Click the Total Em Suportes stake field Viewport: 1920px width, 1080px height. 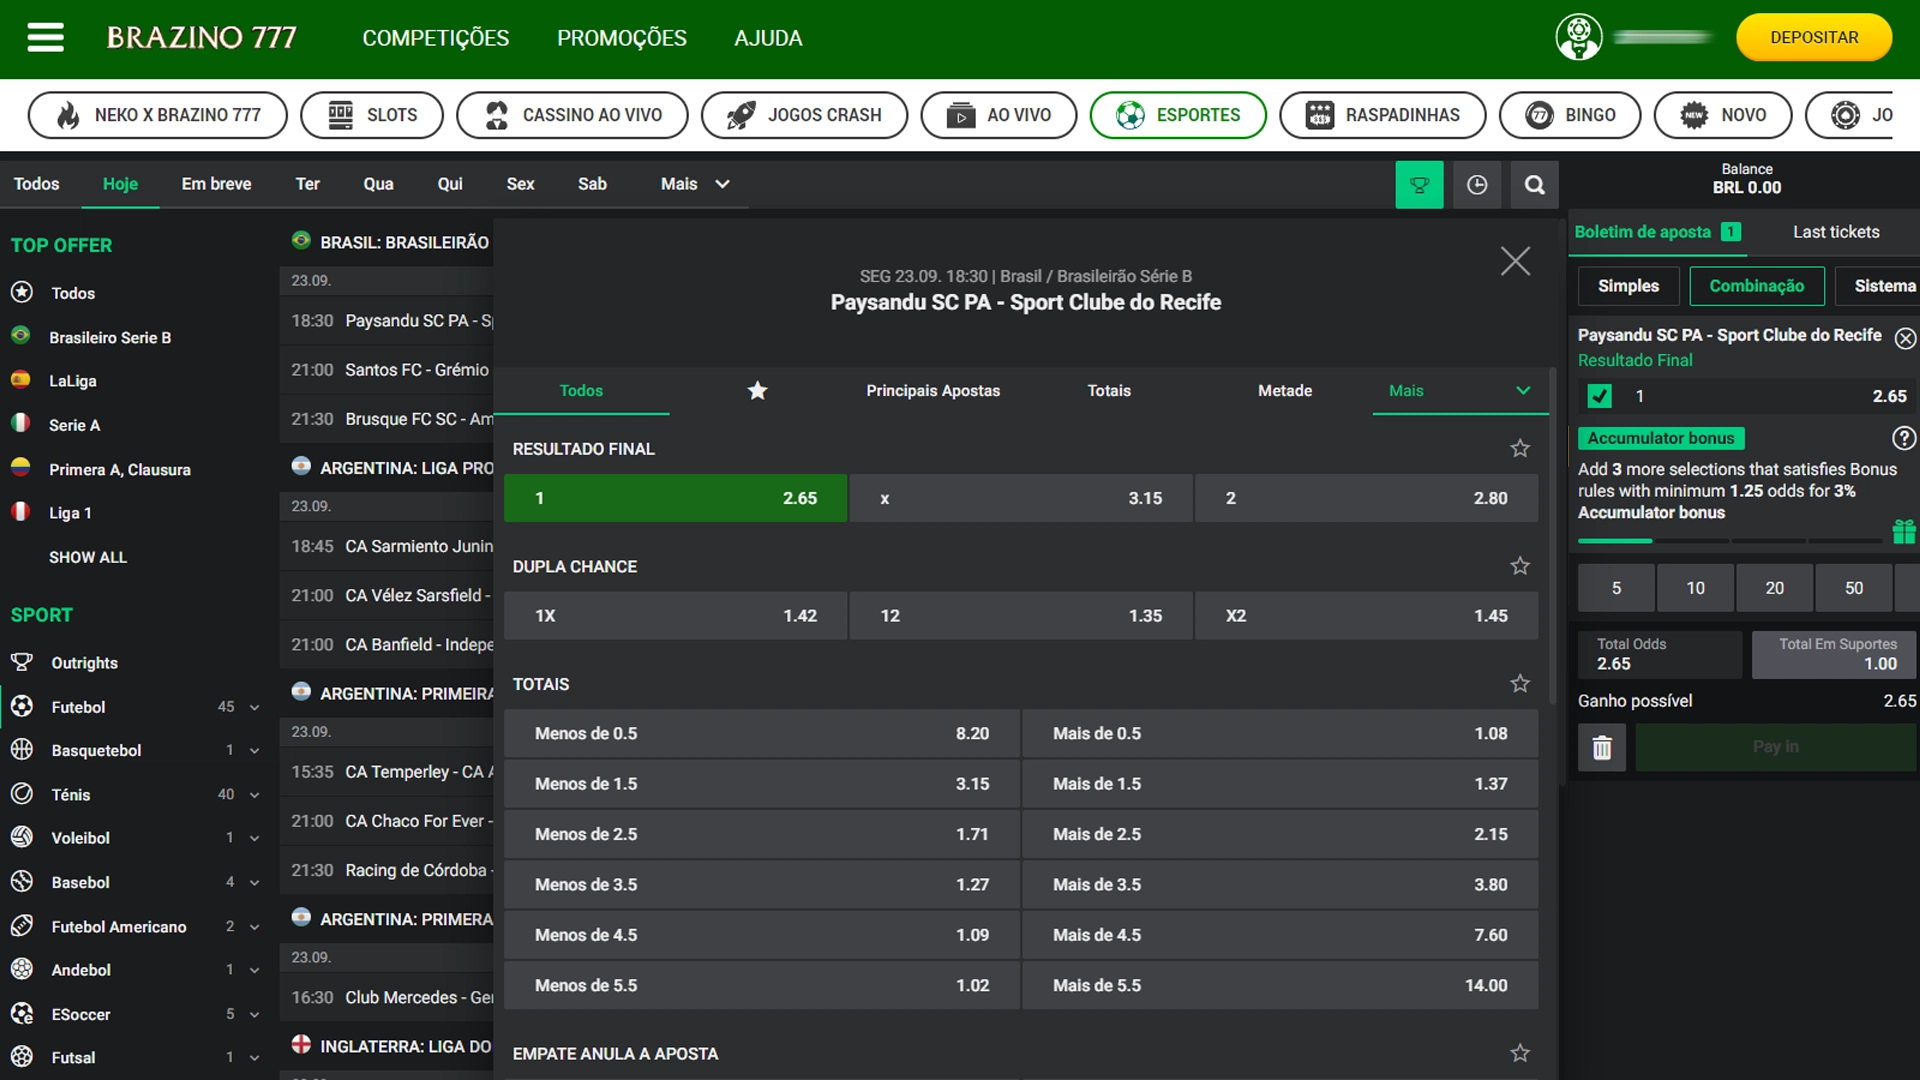point(1834,654)
